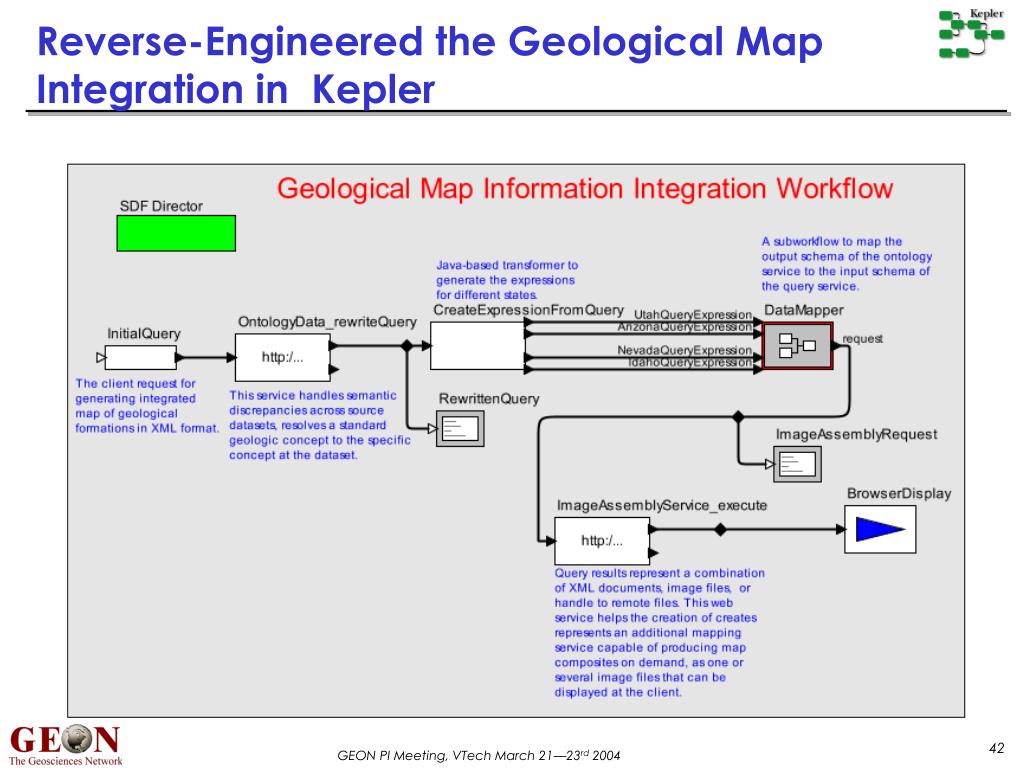This screenshot has width=1024, height=768.
Task: Select relation diamond above ImageAssemblyRequest
Action: coord(739,417)
